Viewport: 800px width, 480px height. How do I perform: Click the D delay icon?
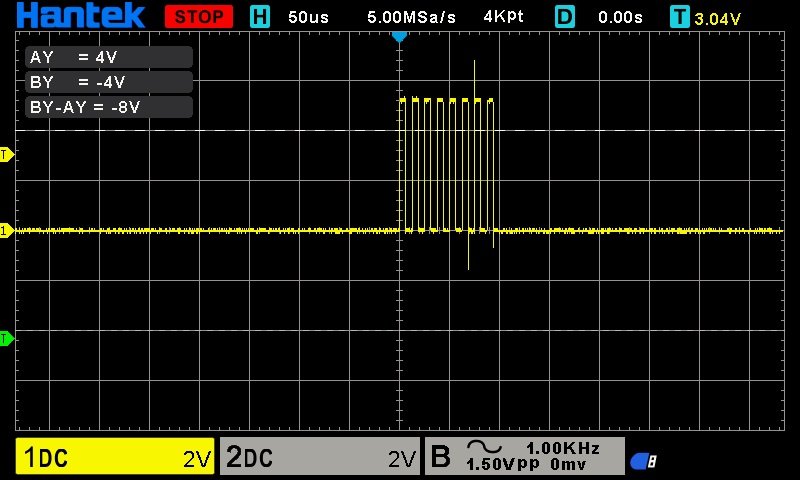[564, 17]
